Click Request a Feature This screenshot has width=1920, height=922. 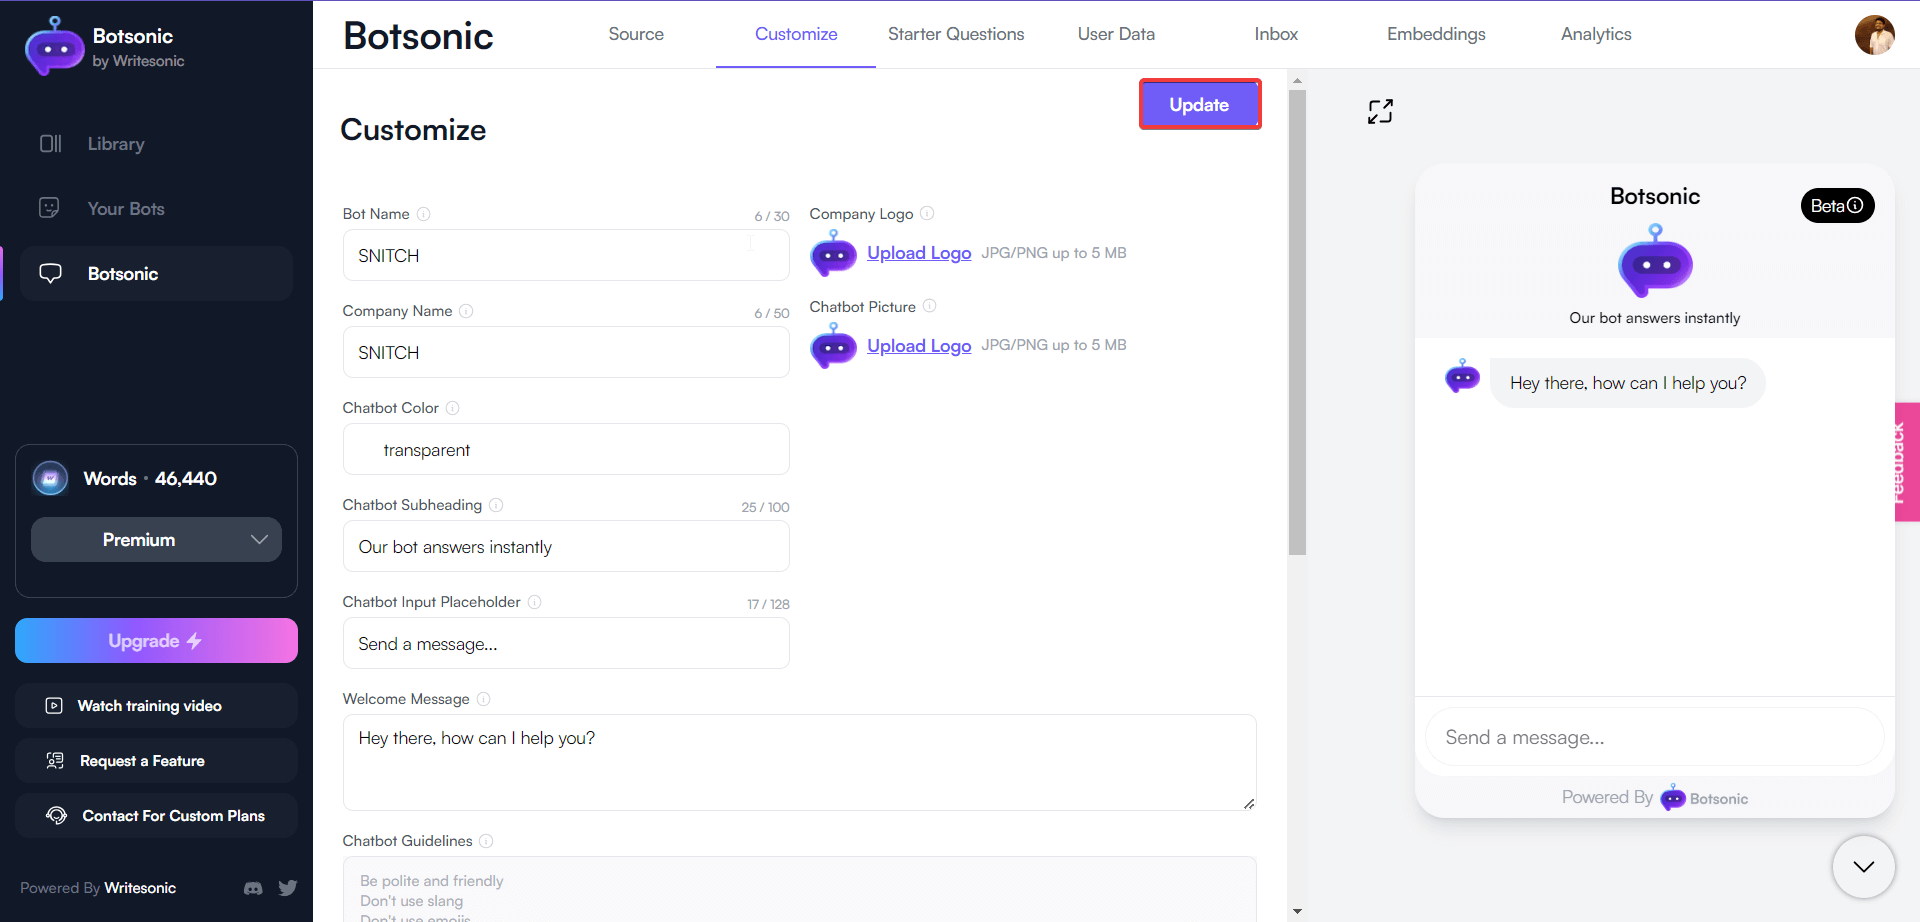click(142, 760)
